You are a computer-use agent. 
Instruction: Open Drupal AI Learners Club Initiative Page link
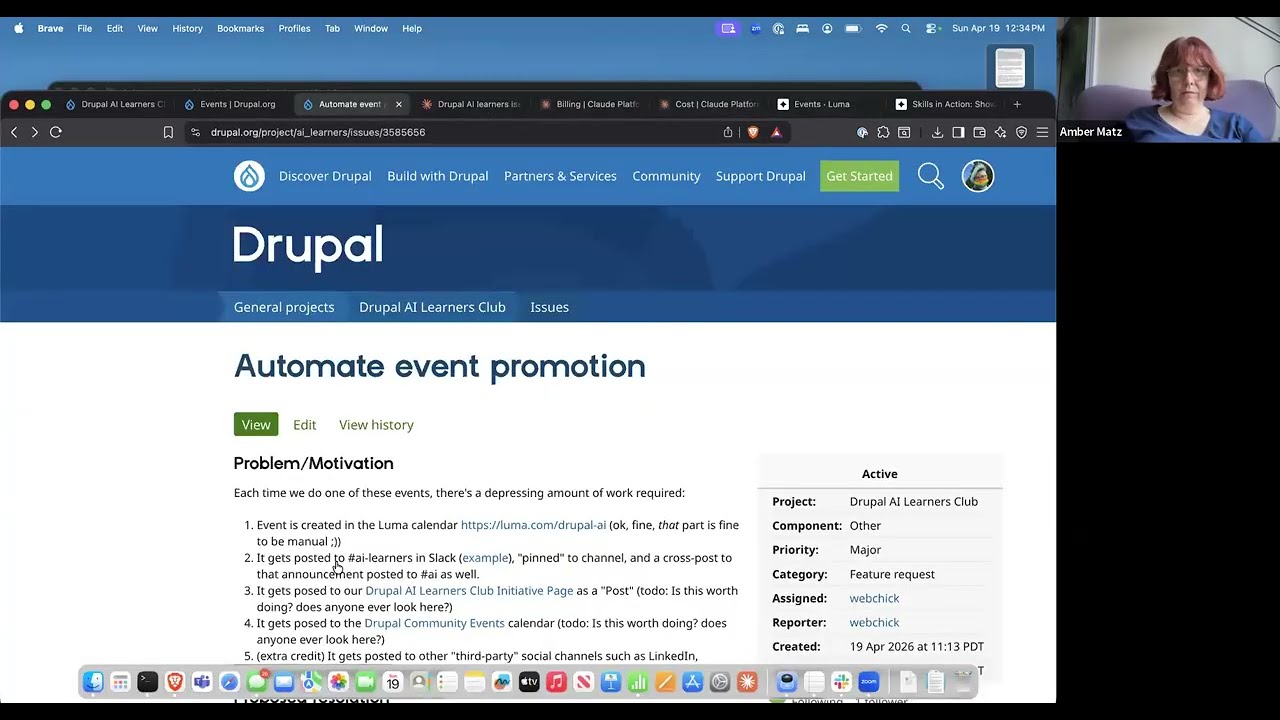pos(469,591)
